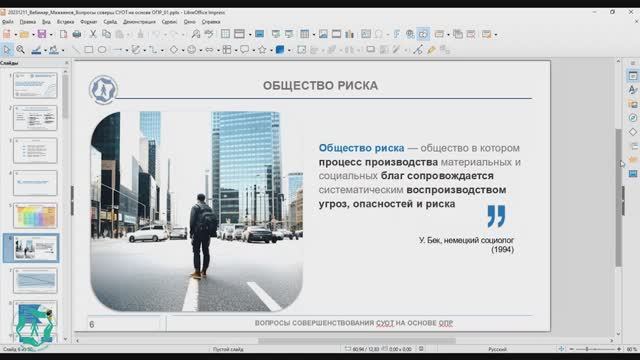
Task: Open the Формат menu
Action: point(89,22)
